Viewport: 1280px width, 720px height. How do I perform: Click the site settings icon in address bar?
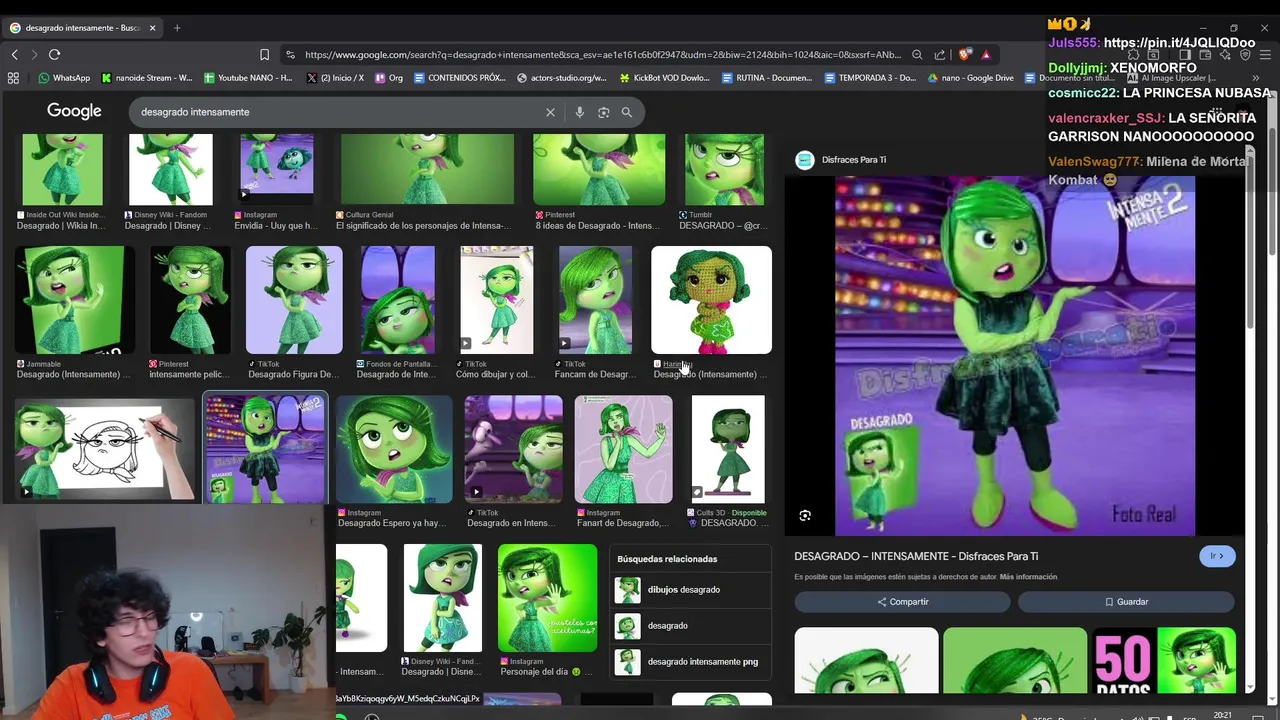290,55
